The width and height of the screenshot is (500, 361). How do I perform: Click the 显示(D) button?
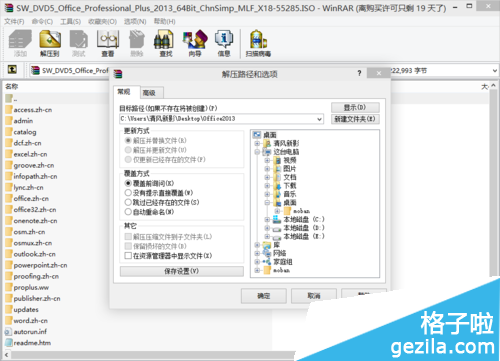[x=355, y=107]
